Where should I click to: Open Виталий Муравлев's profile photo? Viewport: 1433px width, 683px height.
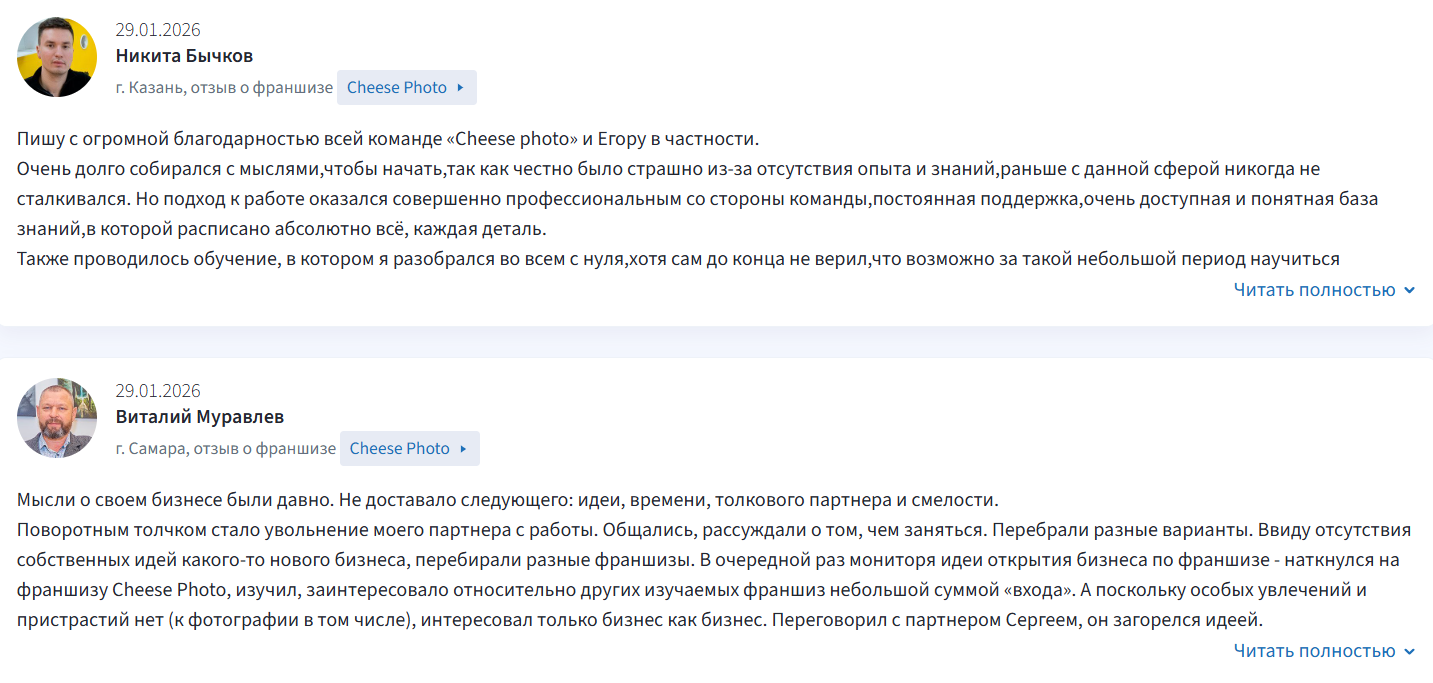[x=57, y=418]
